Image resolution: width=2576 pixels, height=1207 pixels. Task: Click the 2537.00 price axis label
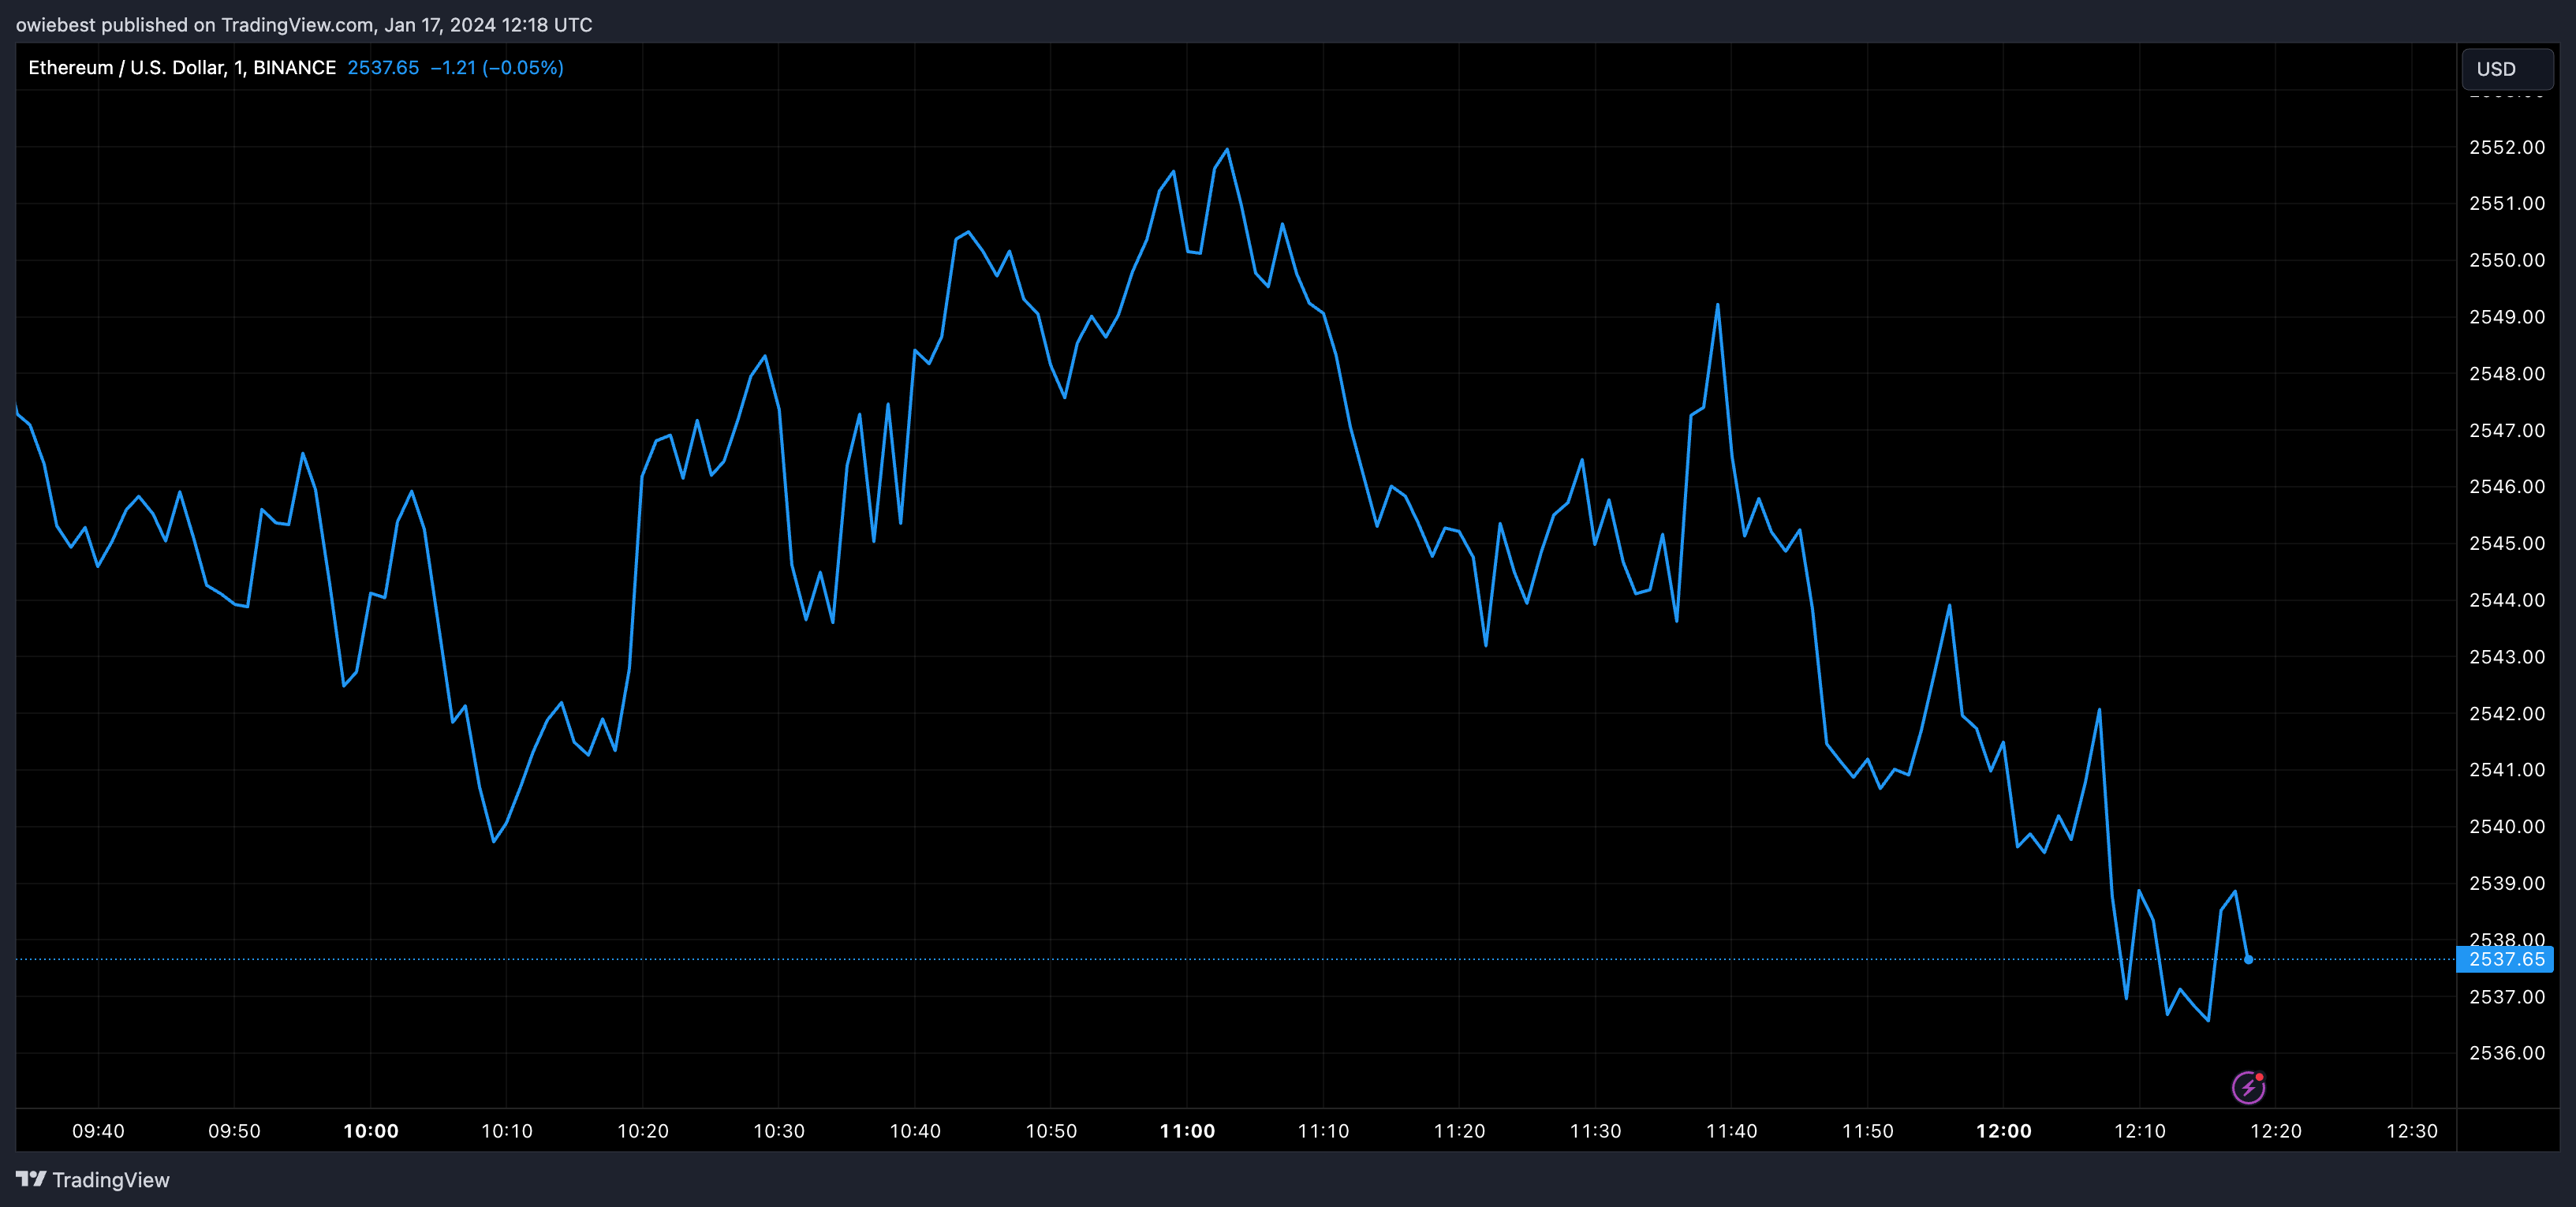point(2507,997)
